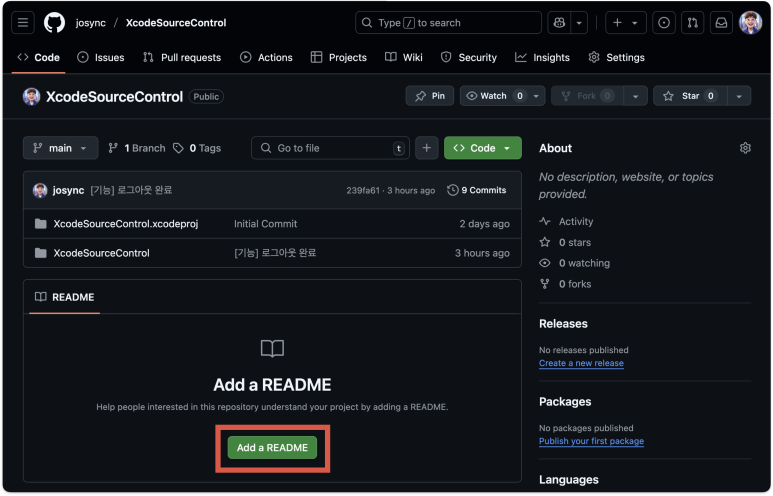Click the josync owner breadcrumb
The height and width of the screenshot is (496, 773).
[91, 23]
